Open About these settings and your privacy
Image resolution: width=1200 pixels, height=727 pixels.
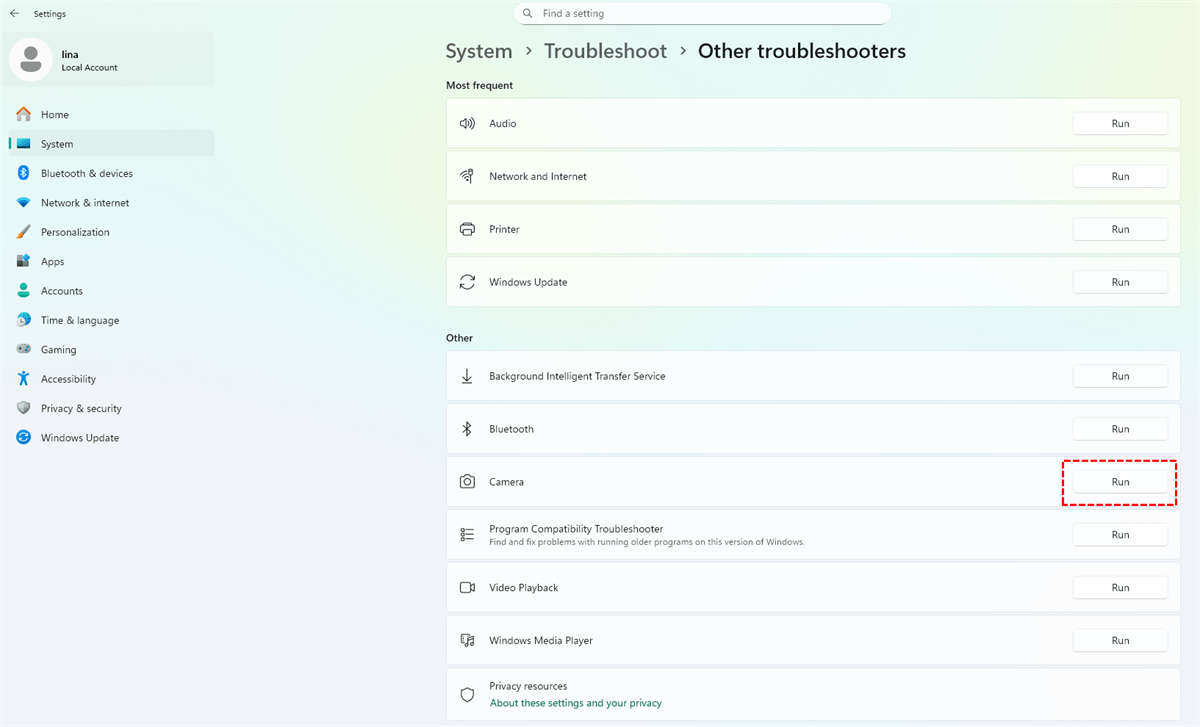(575, 703)
